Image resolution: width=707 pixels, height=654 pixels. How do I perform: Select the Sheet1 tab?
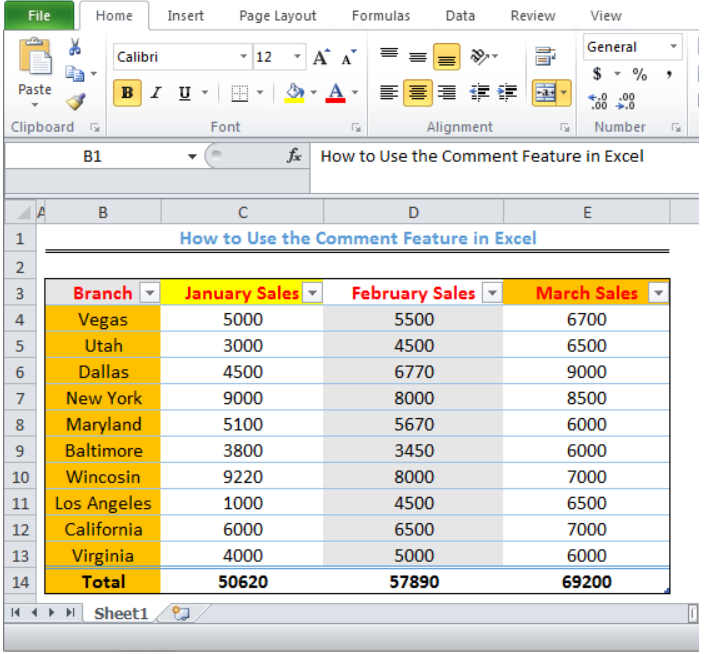[x=121, y=613]
